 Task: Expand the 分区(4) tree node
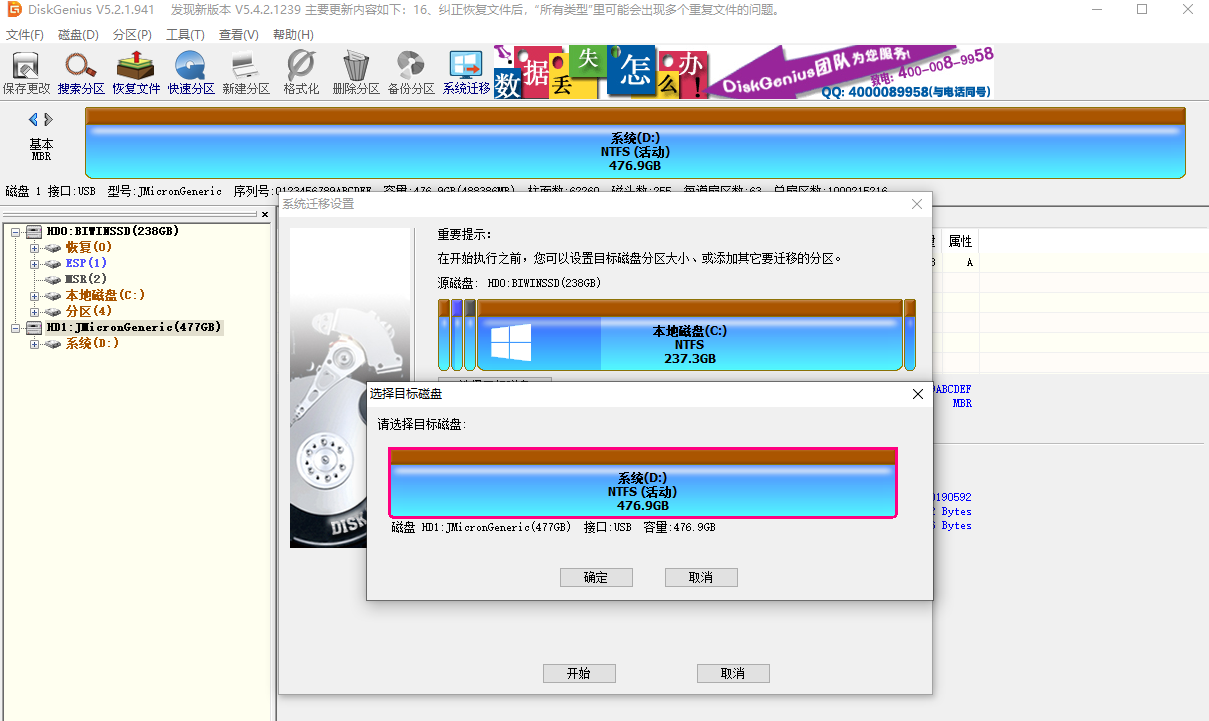[x=34, y=311]
